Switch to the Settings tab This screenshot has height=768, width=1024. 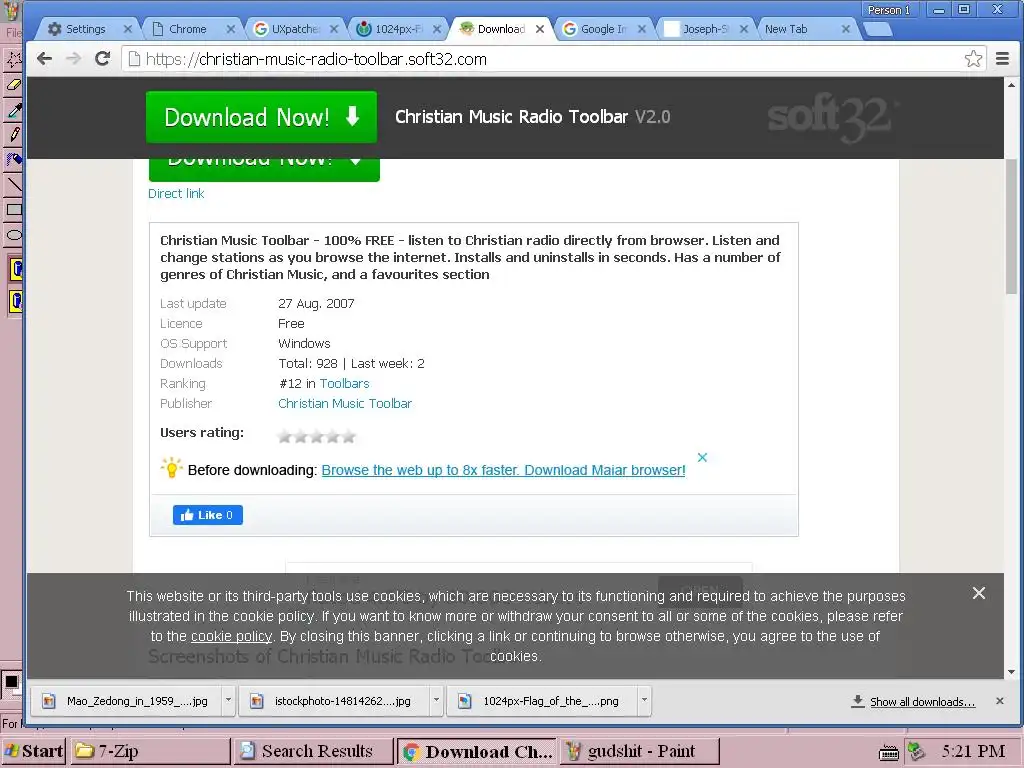point(84,29)
